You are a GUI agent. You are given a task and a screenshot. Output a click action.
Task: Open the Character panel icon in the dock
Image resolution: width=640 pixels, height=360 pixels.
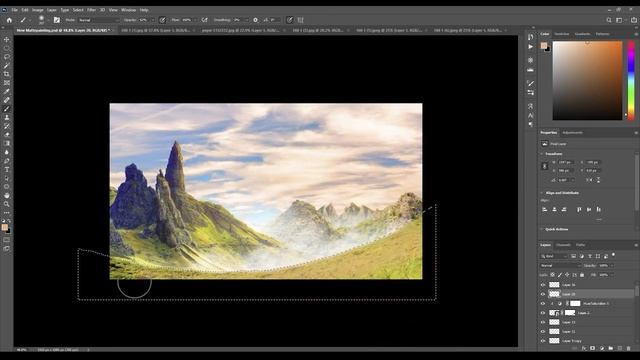pos(530,116)
